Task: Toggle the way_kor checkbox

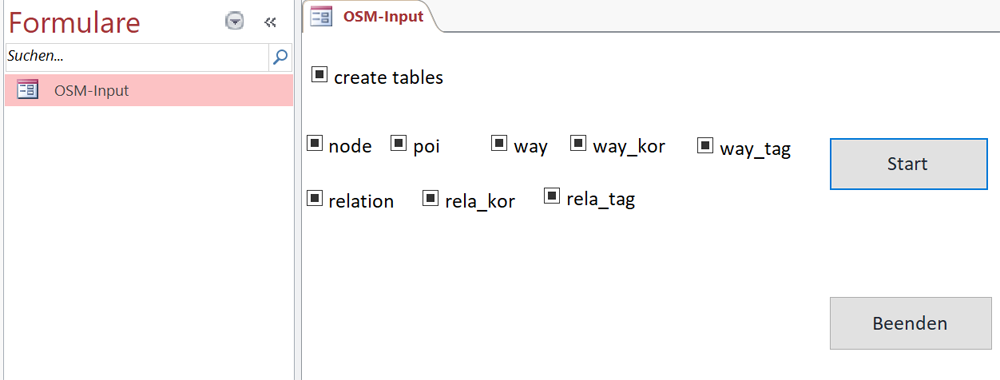Action: coord(578,143)
